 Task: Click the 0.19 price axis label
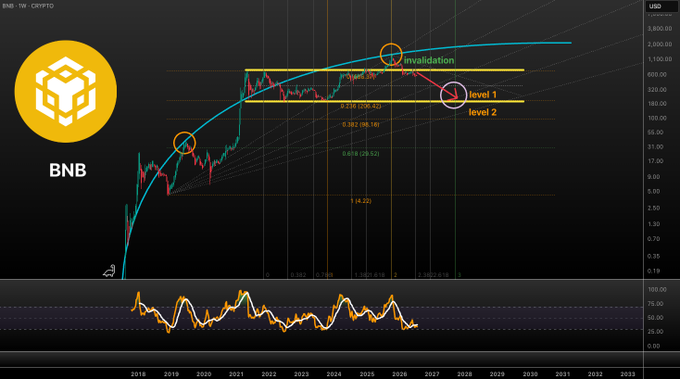pyautogui.click(x=654, y=271)
